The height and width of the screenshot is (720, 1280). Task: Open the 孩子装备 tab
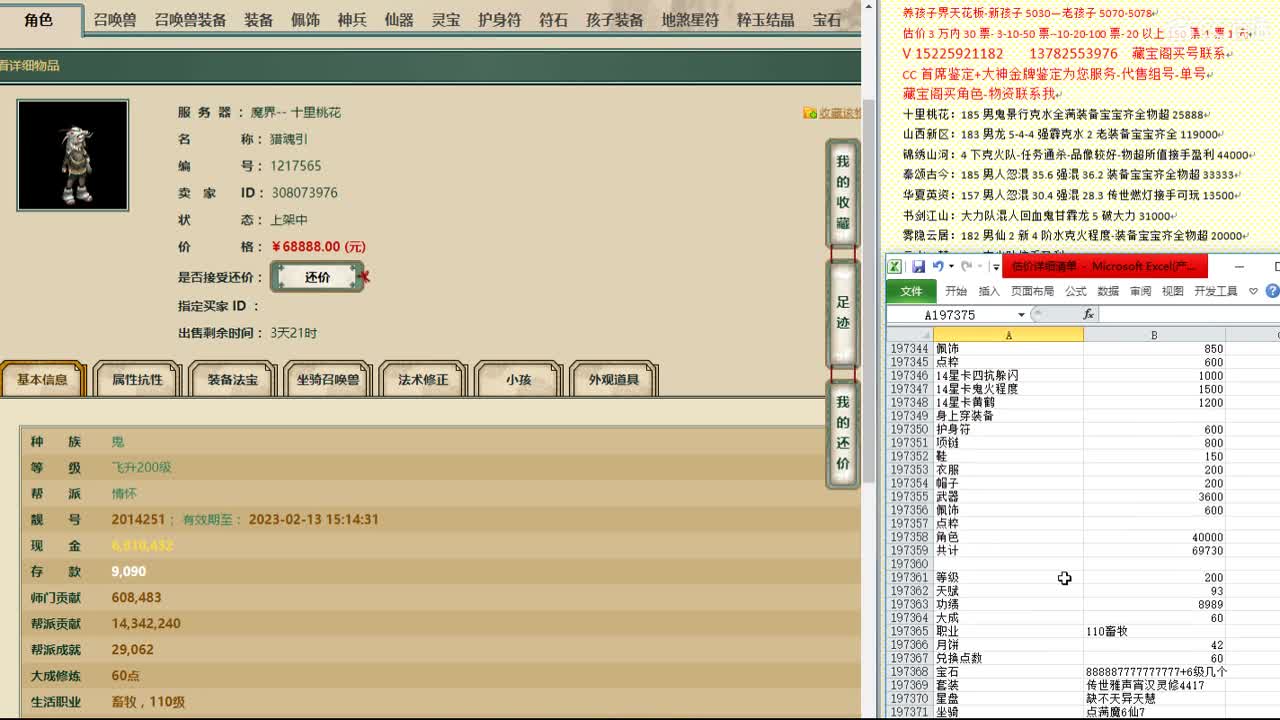614,20
